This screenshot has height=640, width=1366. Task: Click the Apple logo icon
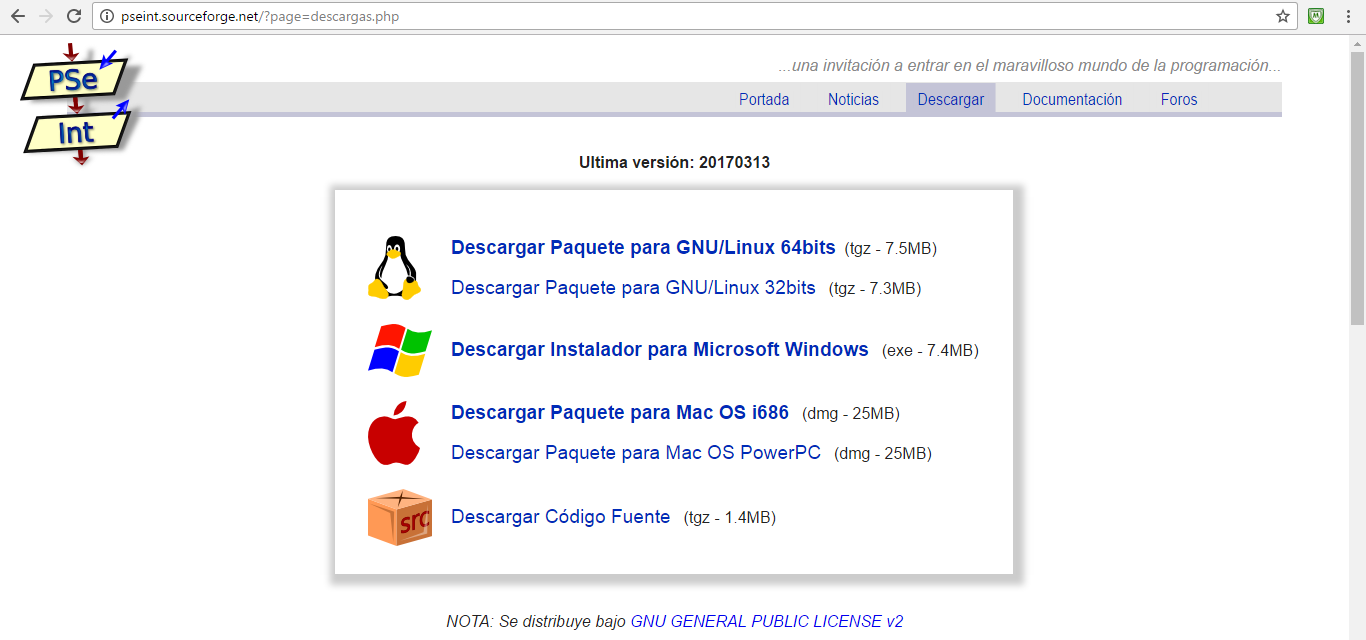397,432
